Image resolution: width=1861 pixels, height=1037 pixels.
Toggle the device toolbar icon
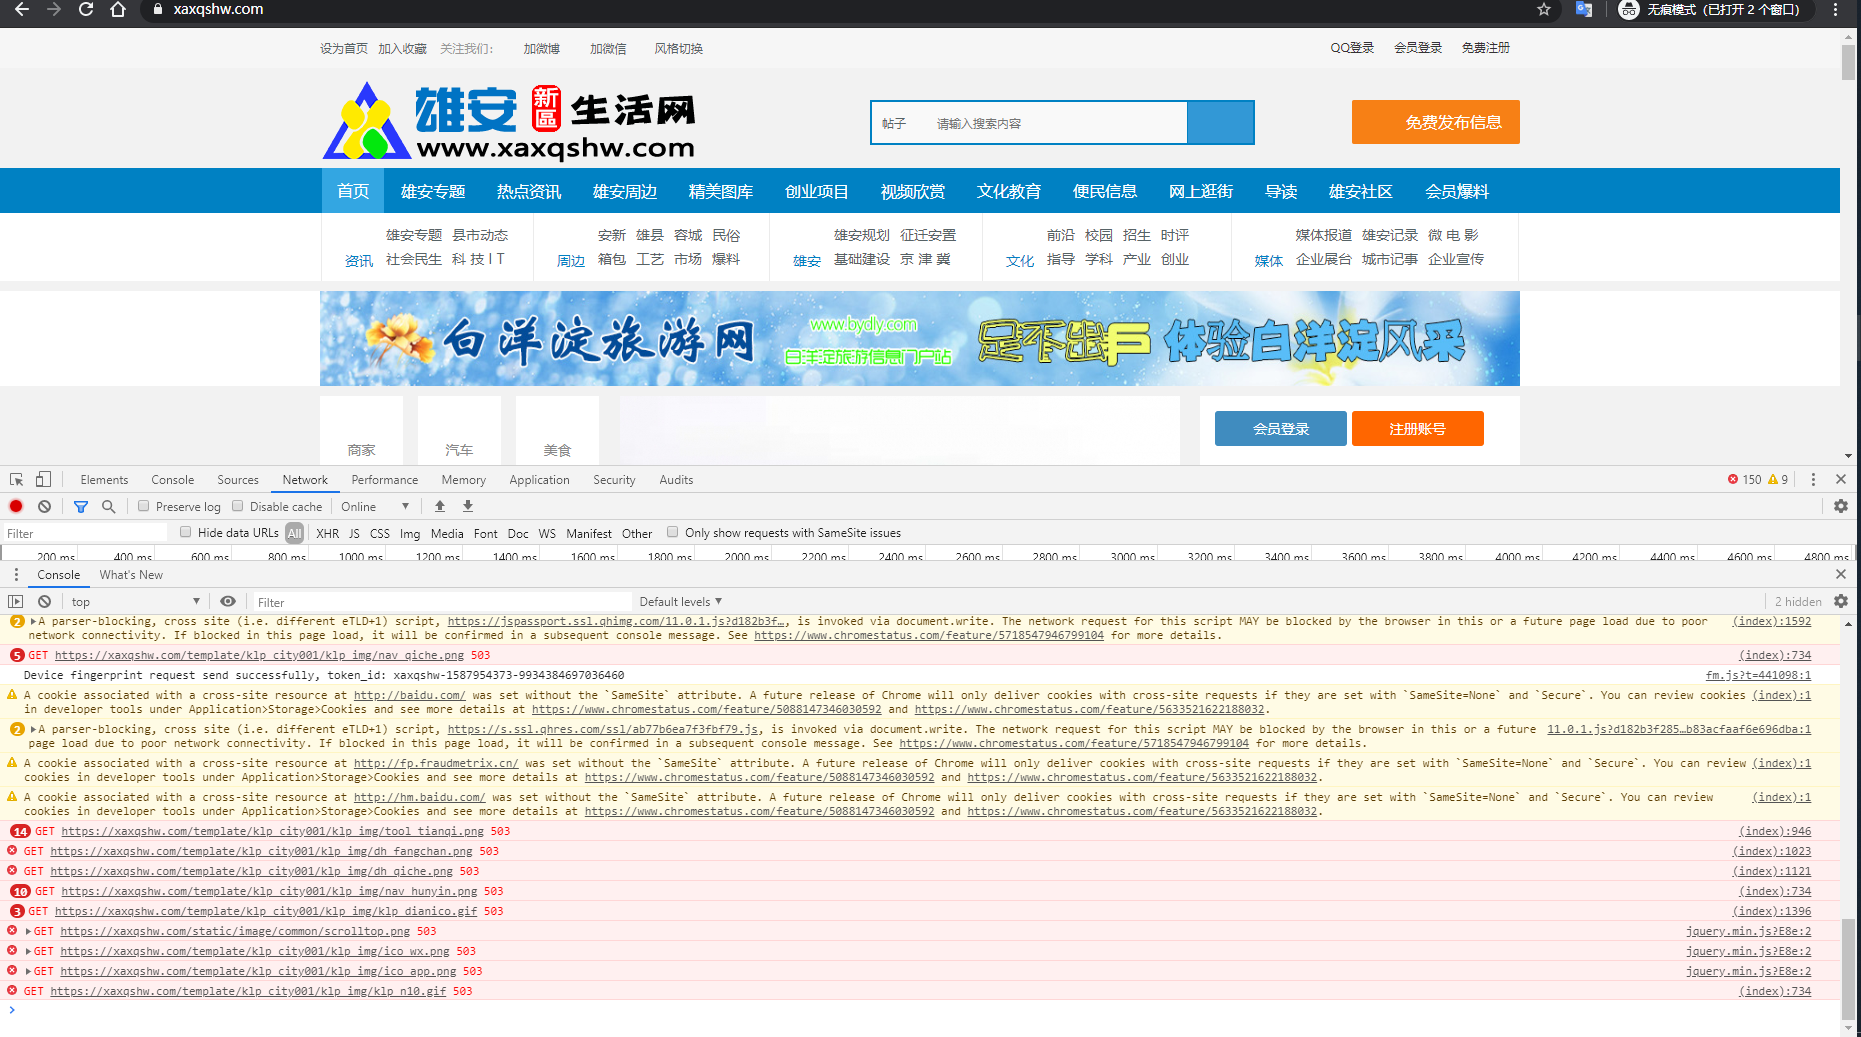coord(43,480)
